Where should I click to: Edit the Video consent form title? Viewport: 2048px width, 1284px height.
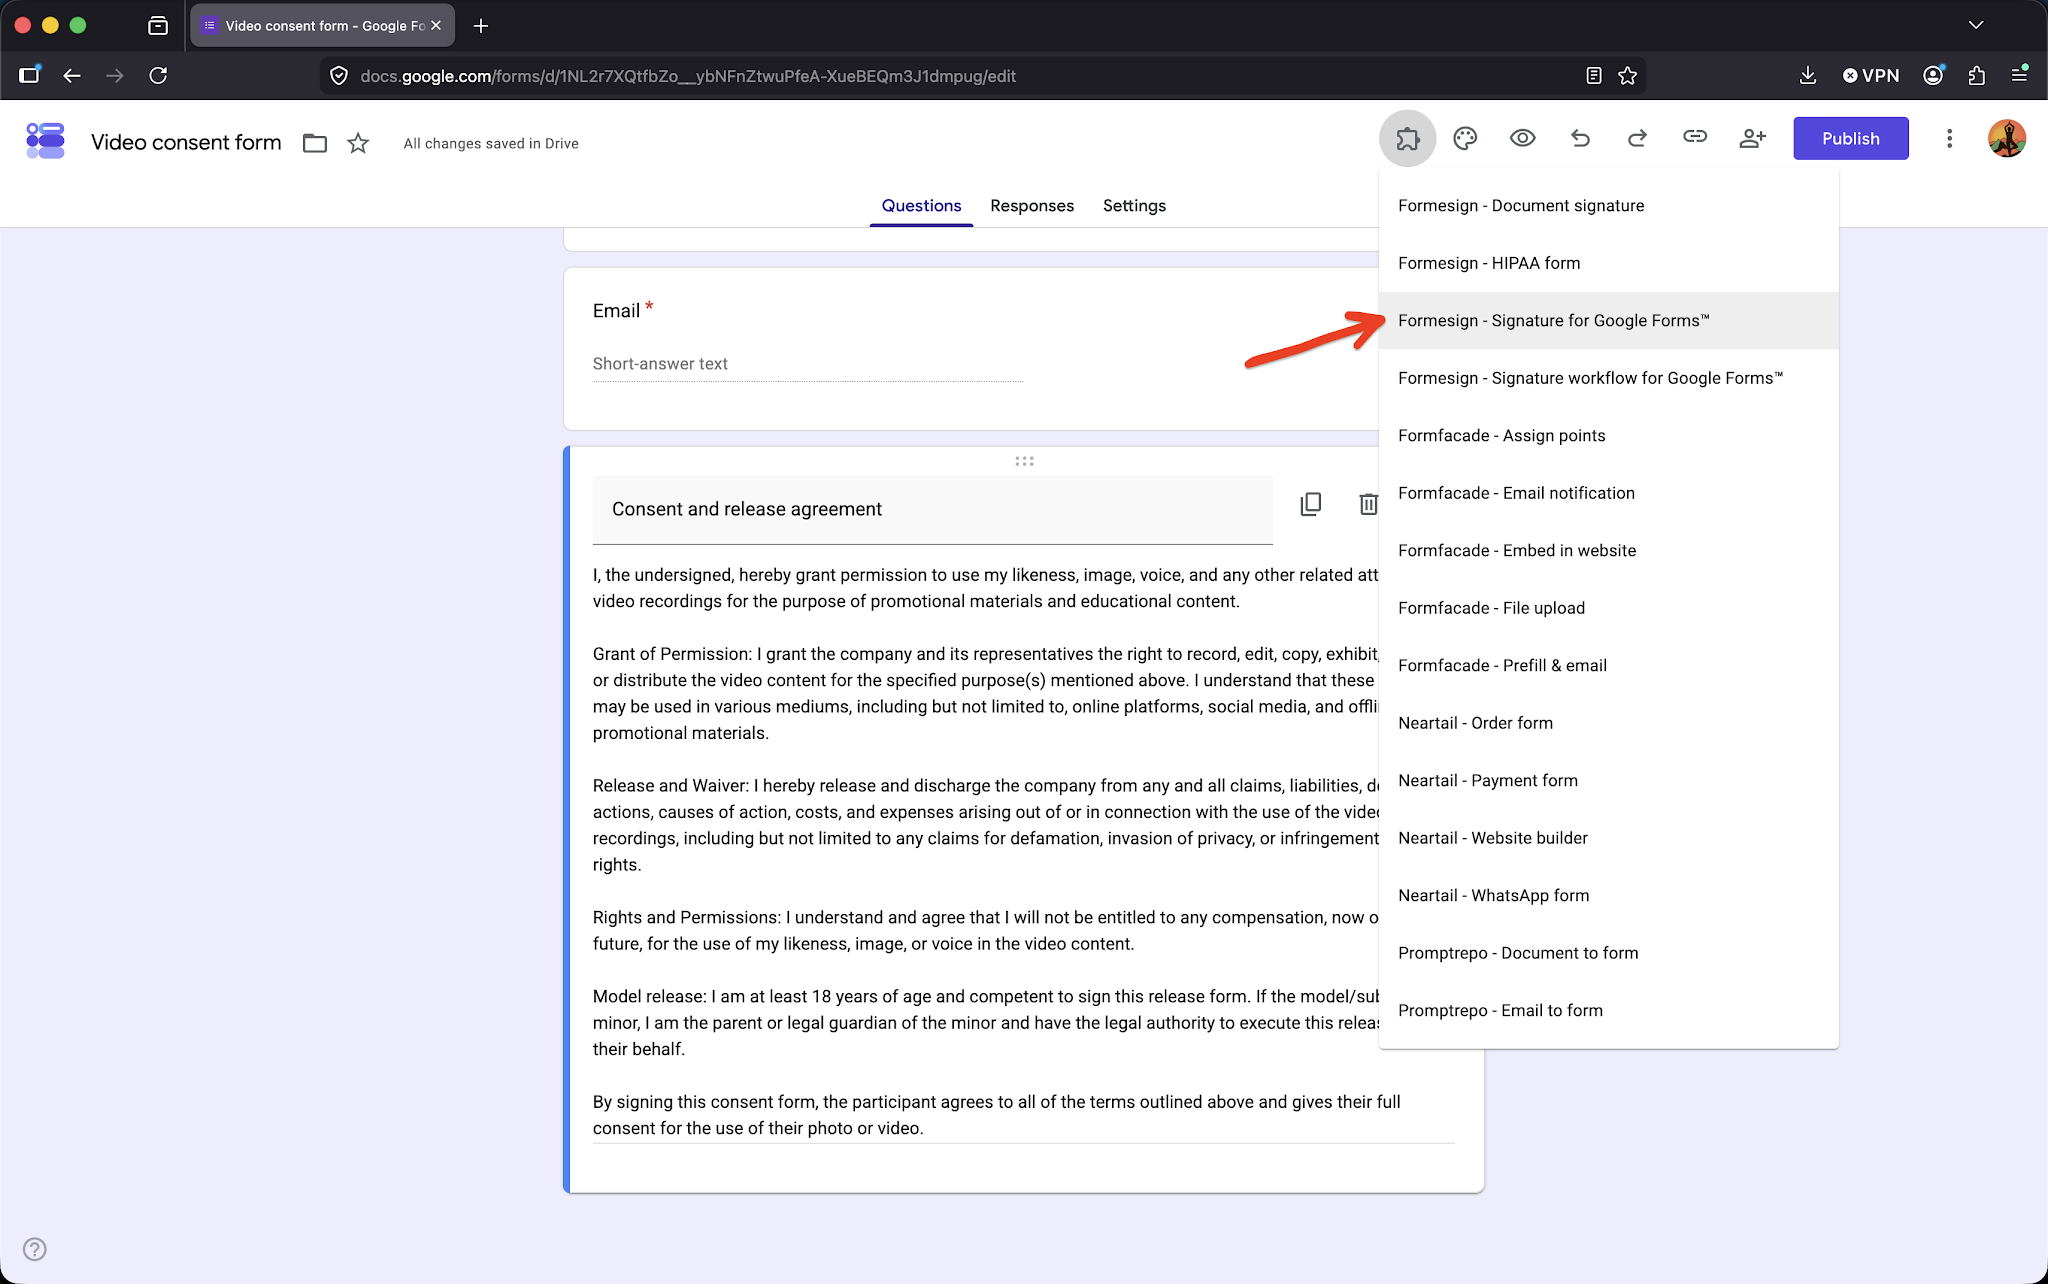click(x=186, y=142)
